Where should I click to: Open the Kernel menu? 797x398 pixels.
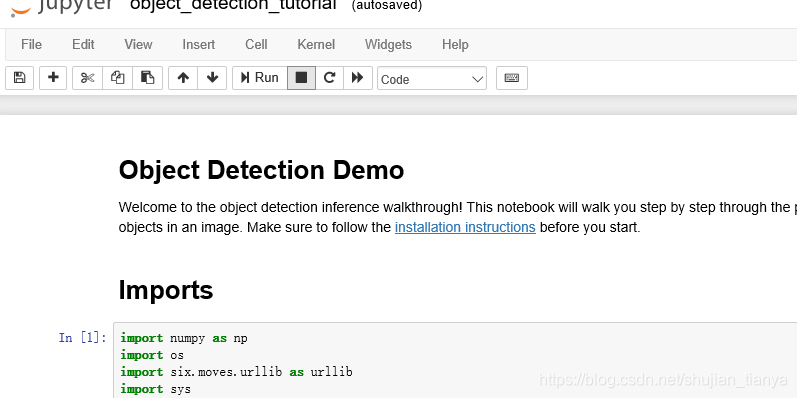[316, 45]
